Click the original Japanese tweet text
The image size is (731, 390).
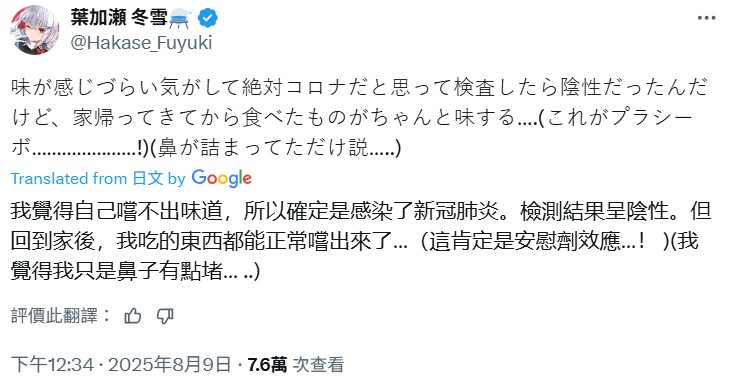[x=359, y=117]
